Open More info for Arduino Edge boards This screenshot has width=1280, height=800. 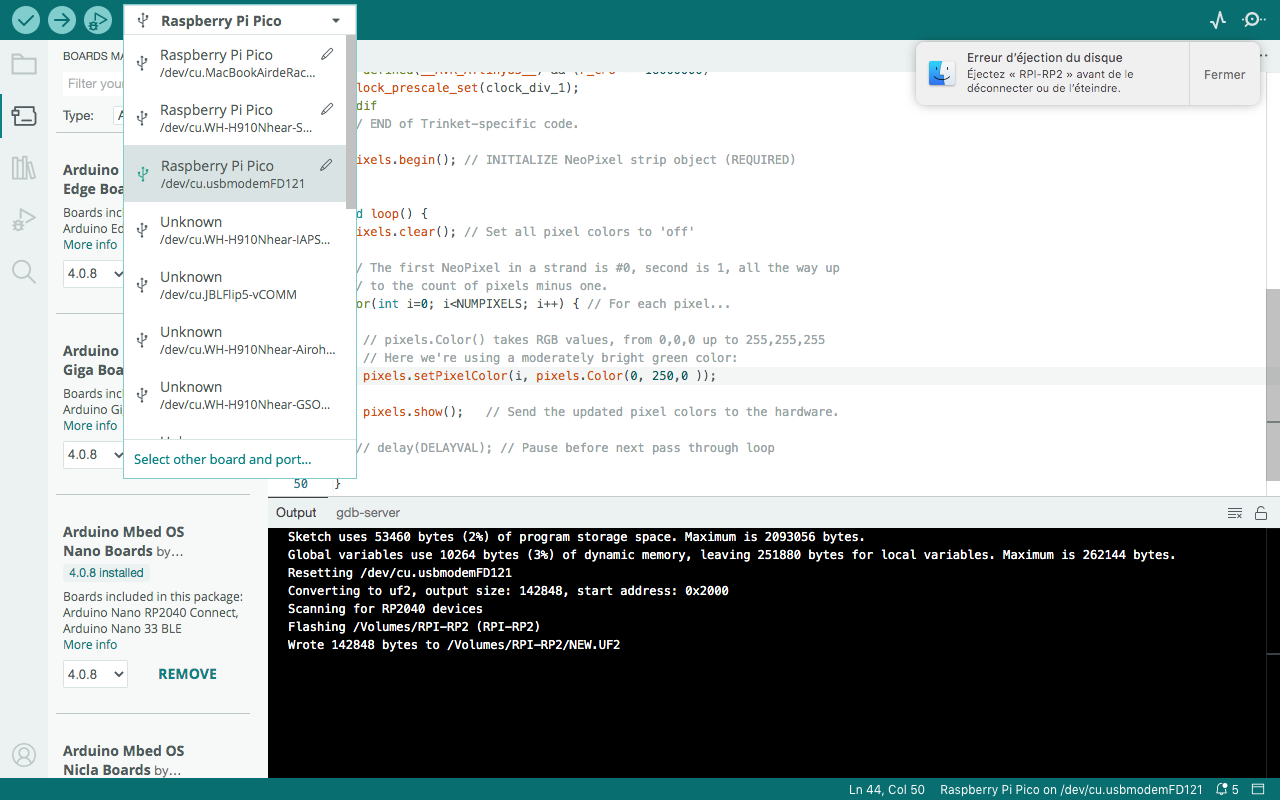pyautogui.click(x=90, y=245)
